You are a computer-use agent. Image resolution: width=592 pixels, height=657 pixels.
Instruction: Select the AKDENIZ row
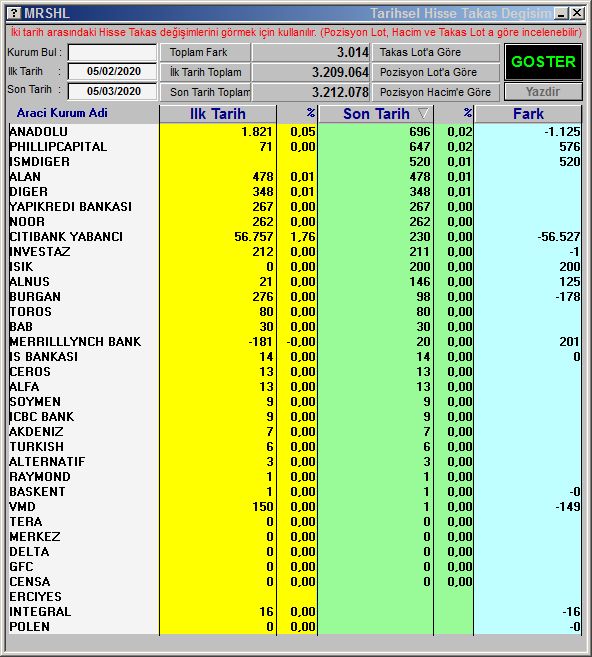295,432
